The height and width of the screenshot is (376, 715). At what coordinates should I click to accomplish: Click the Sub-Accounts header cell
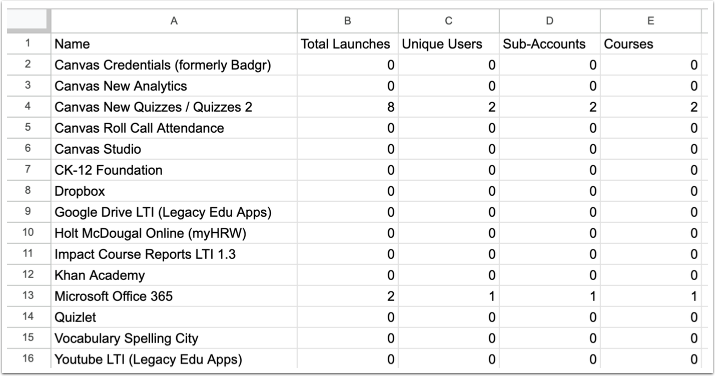click(550, 44)
